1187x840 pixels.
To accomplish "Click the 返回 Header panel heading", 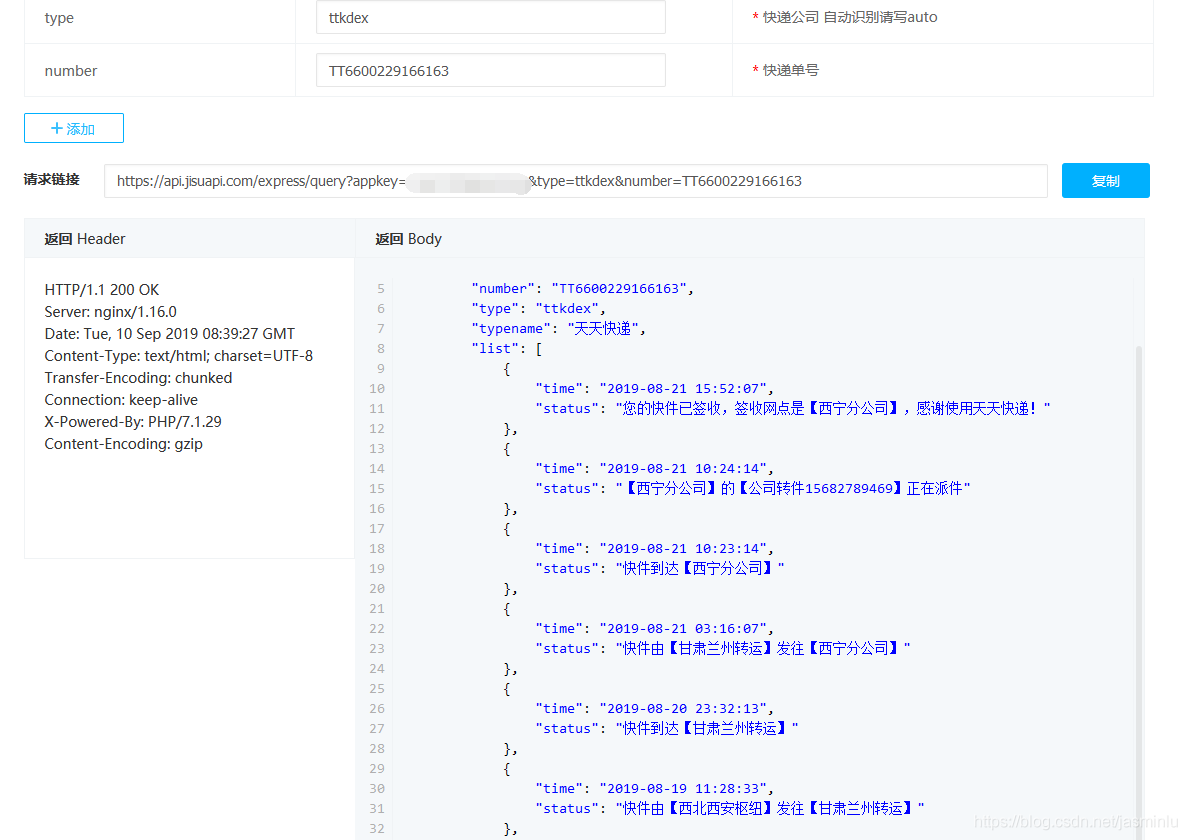I will [85, 239].
